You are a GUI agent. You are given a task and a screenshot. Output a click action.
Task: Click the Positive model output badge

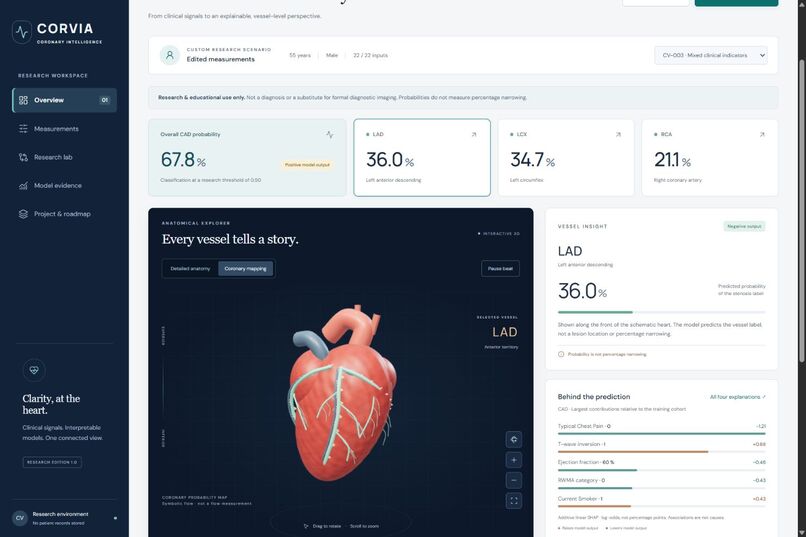307,164
